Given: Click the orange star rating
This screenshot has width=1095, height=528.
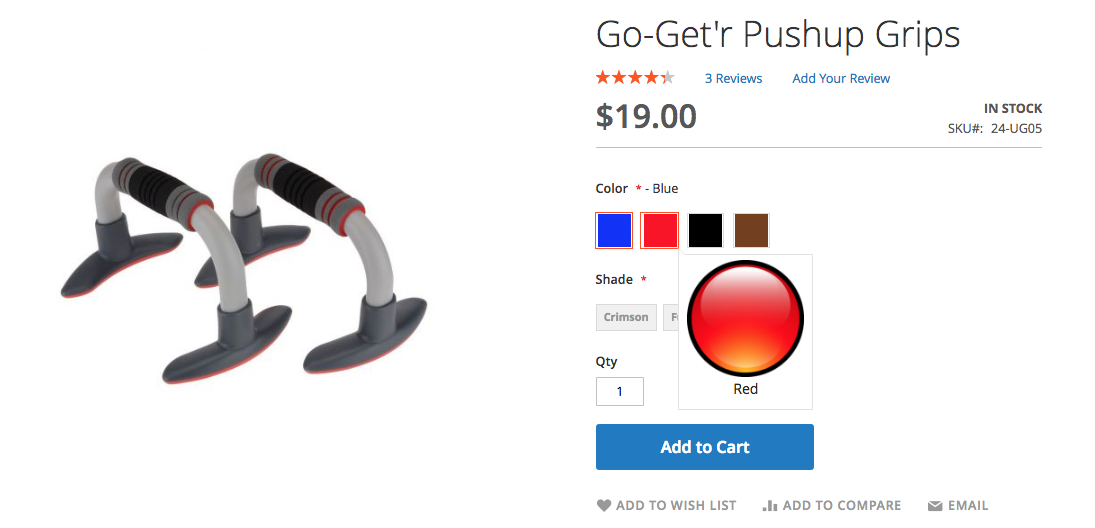Looking at the screenshot, I should [635, 78].
